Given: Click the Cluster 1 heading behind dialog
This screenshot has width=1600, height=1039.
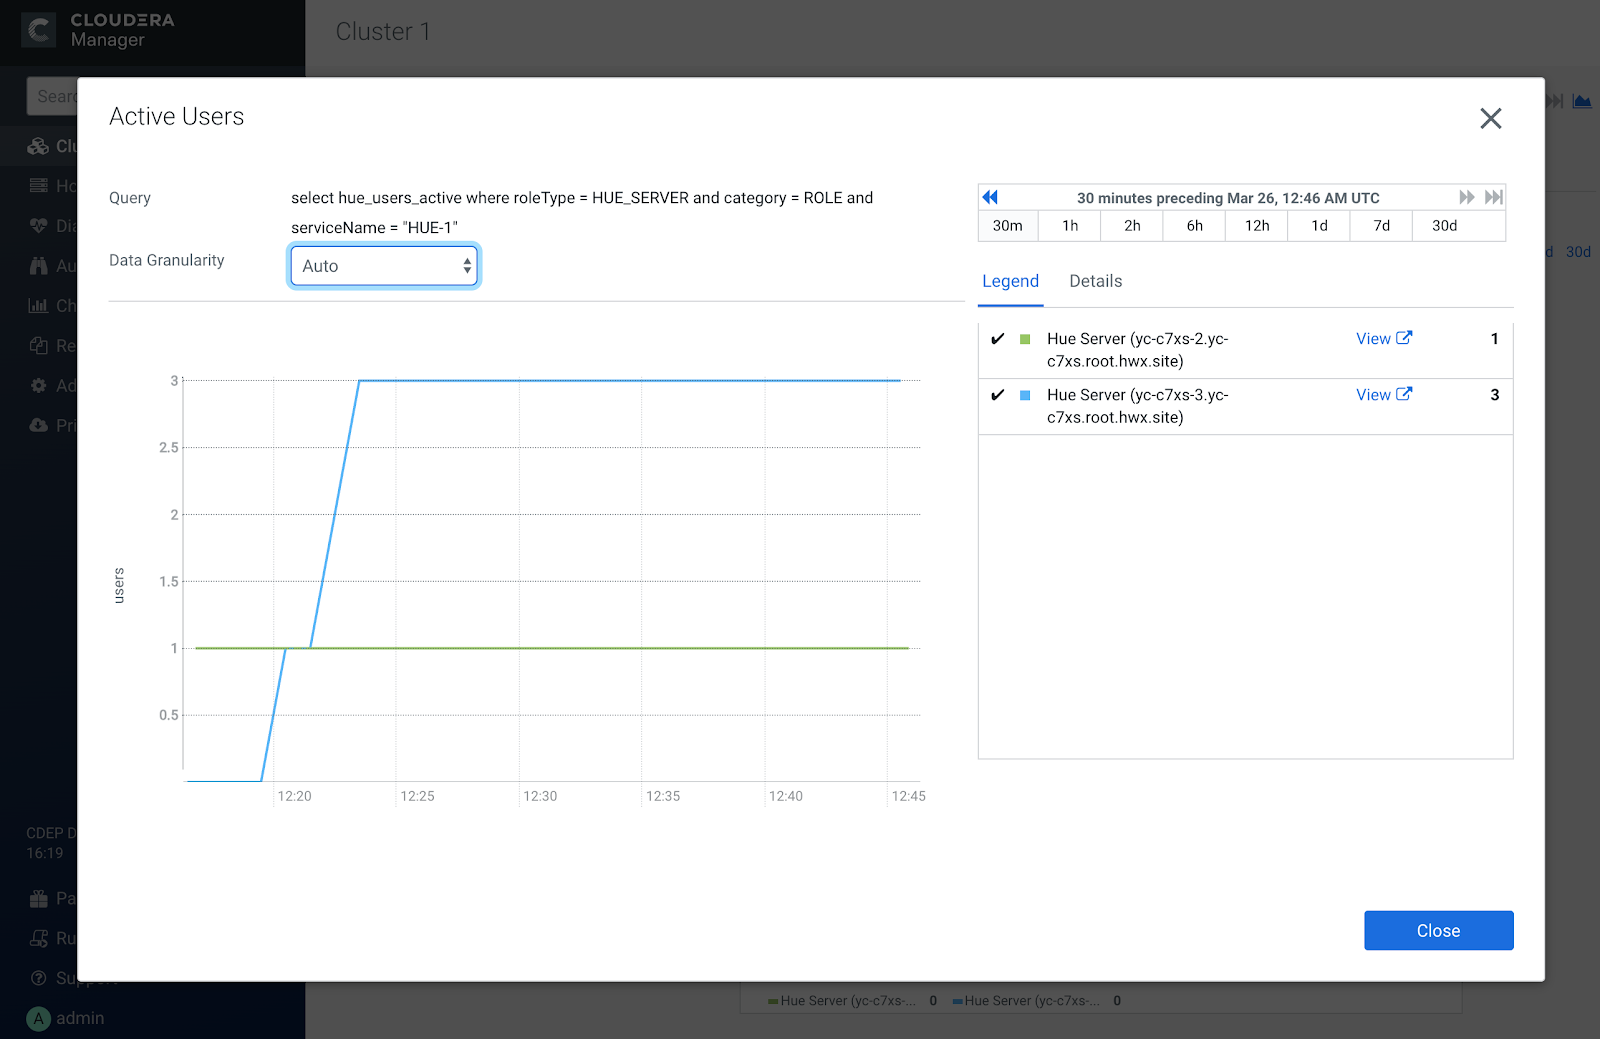Looking at the screenshot, I should click(383, 32).
